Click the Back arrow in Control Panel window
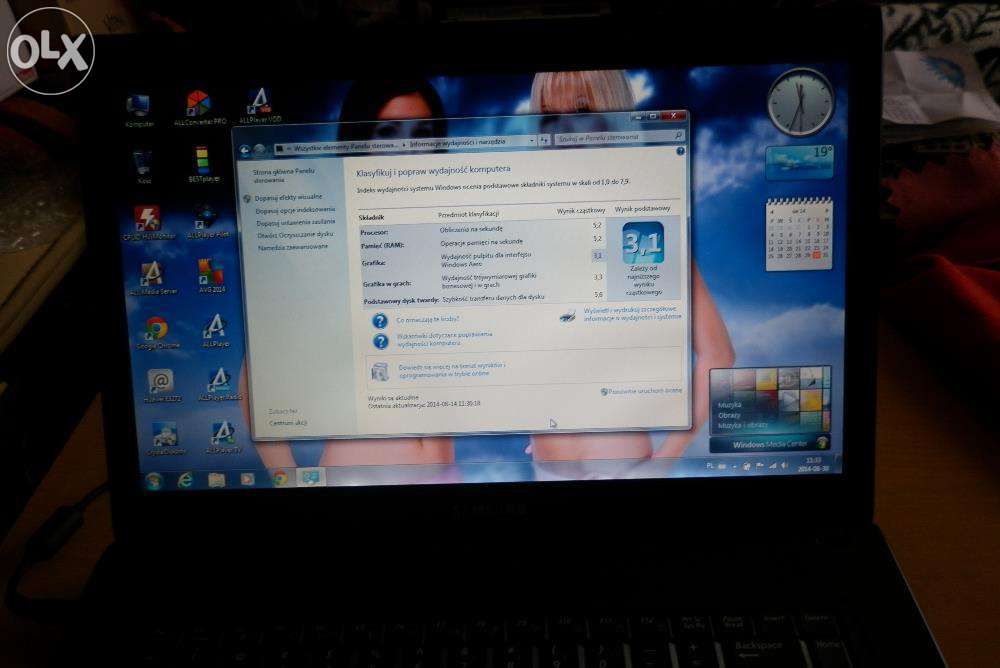 (x=244, y=151)
